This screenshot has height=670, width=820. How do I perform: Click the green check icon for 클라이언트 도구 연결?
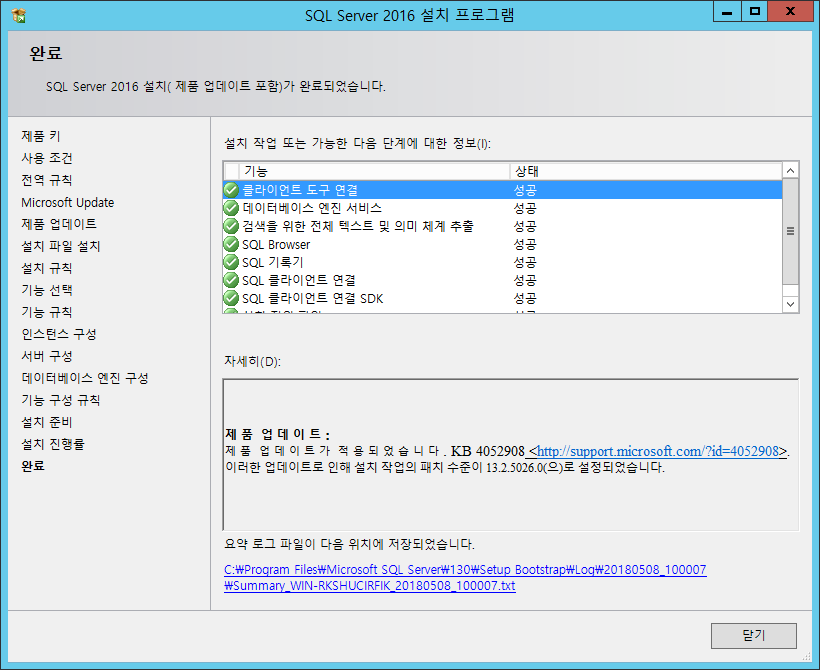point(231,190)
